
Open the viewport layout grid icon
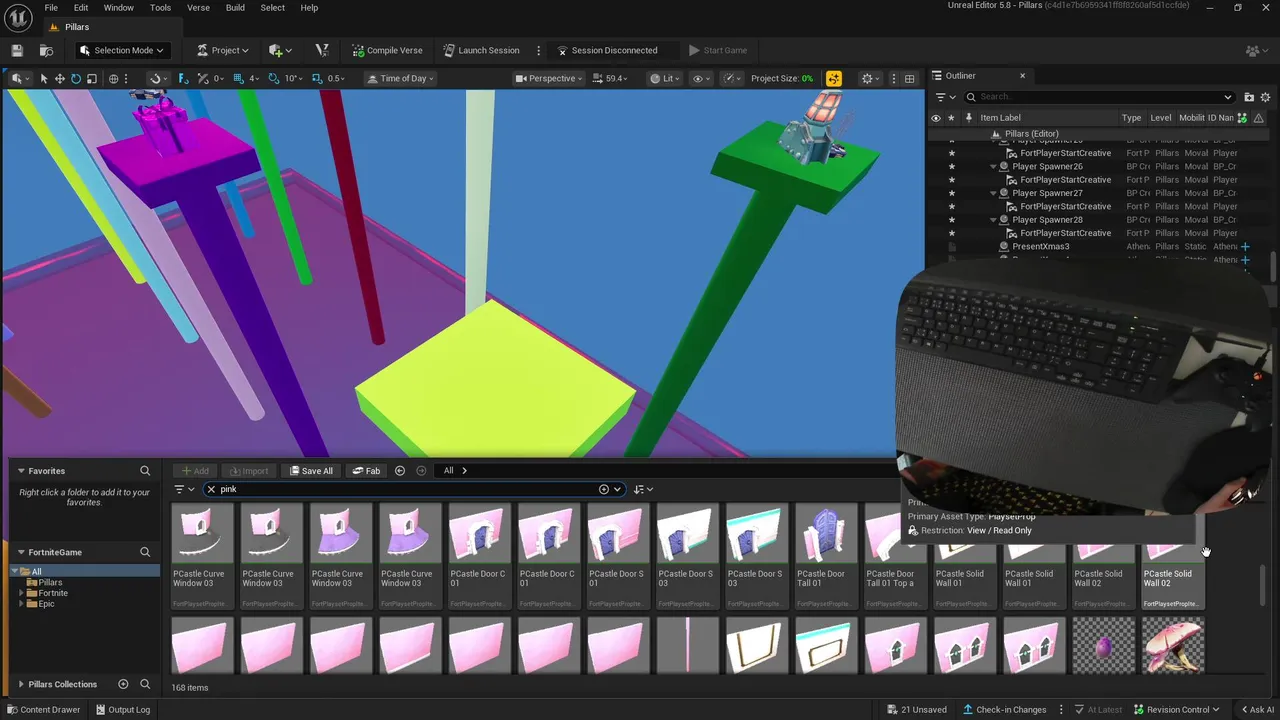tap(909, 78)
